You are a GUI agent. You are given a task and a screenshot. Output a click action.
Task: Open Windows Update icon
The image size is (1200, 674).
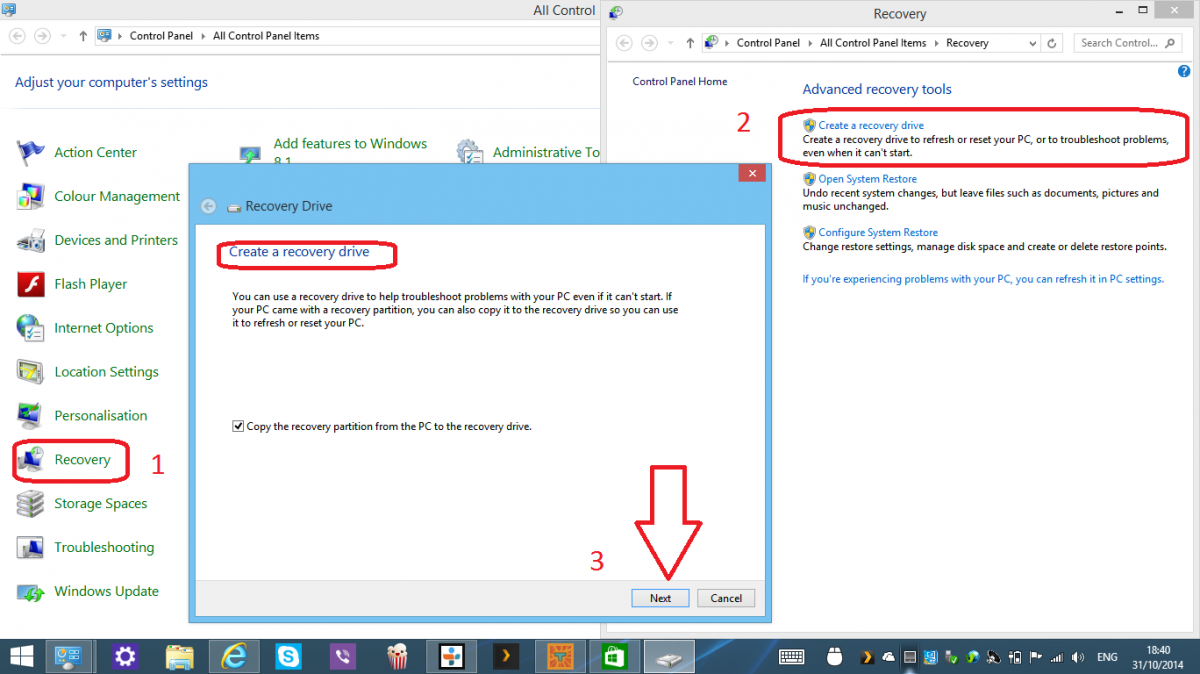point(31,591)
